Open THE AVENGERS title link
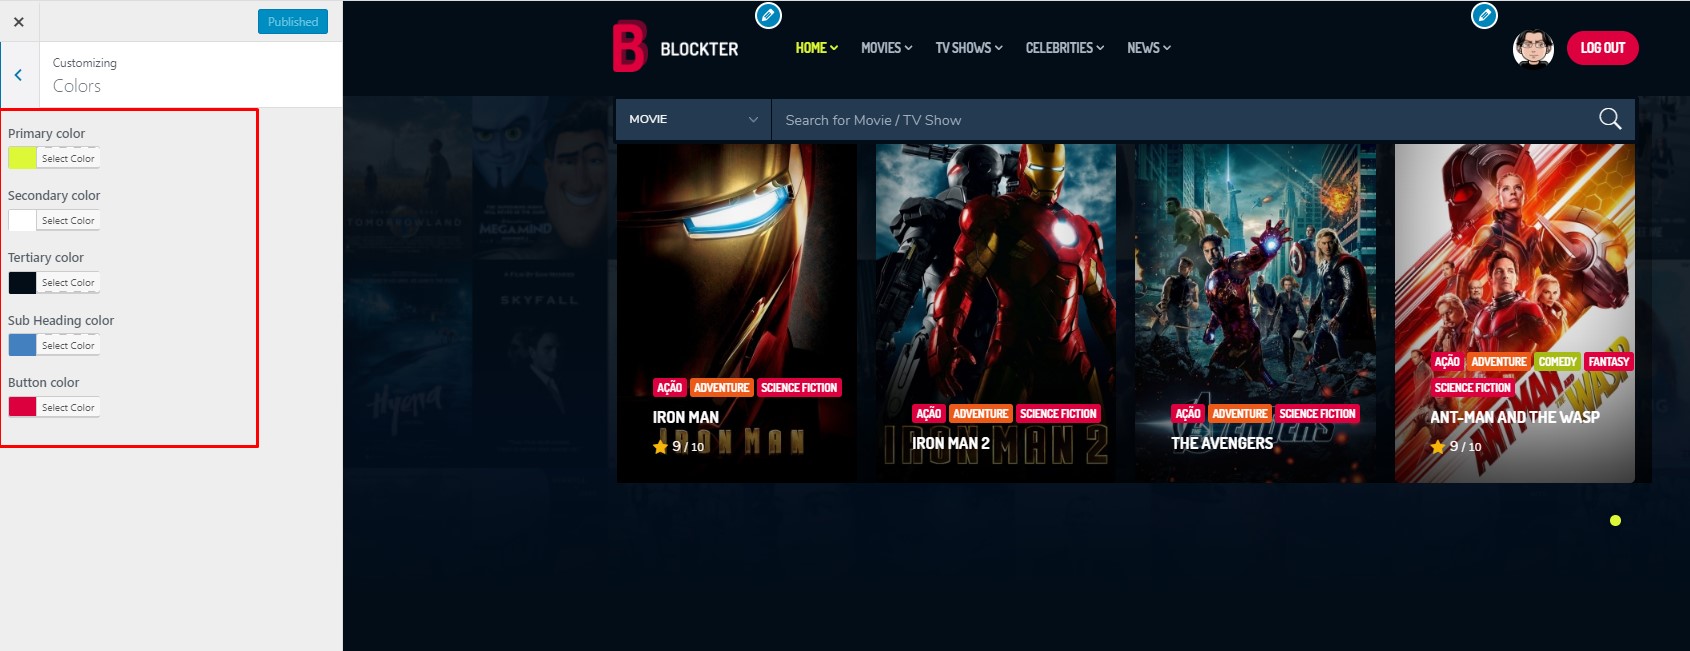 pos(1222,443)
